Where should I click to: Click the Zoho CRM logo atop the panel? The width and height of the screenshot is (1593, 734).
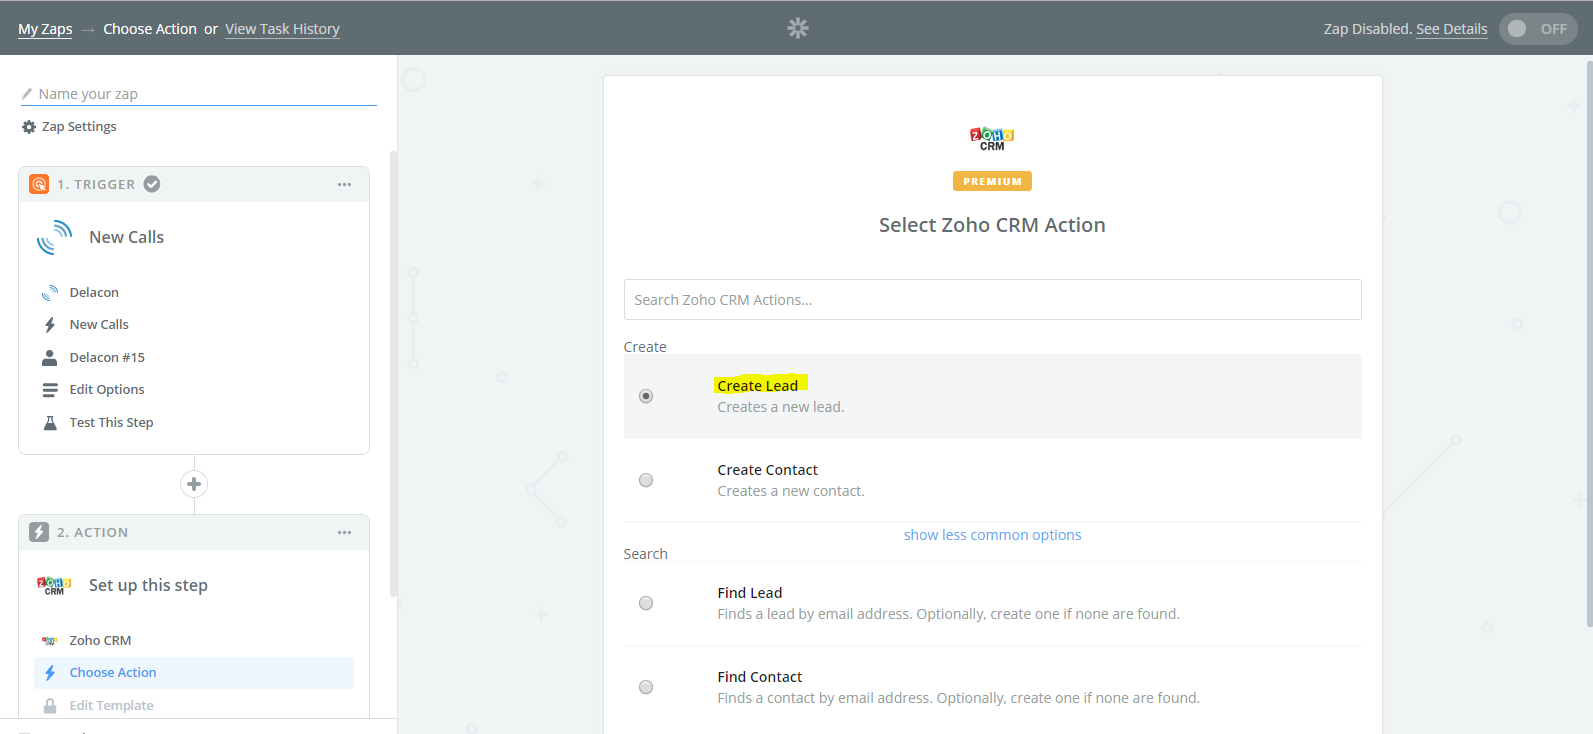tap(992, 139)
